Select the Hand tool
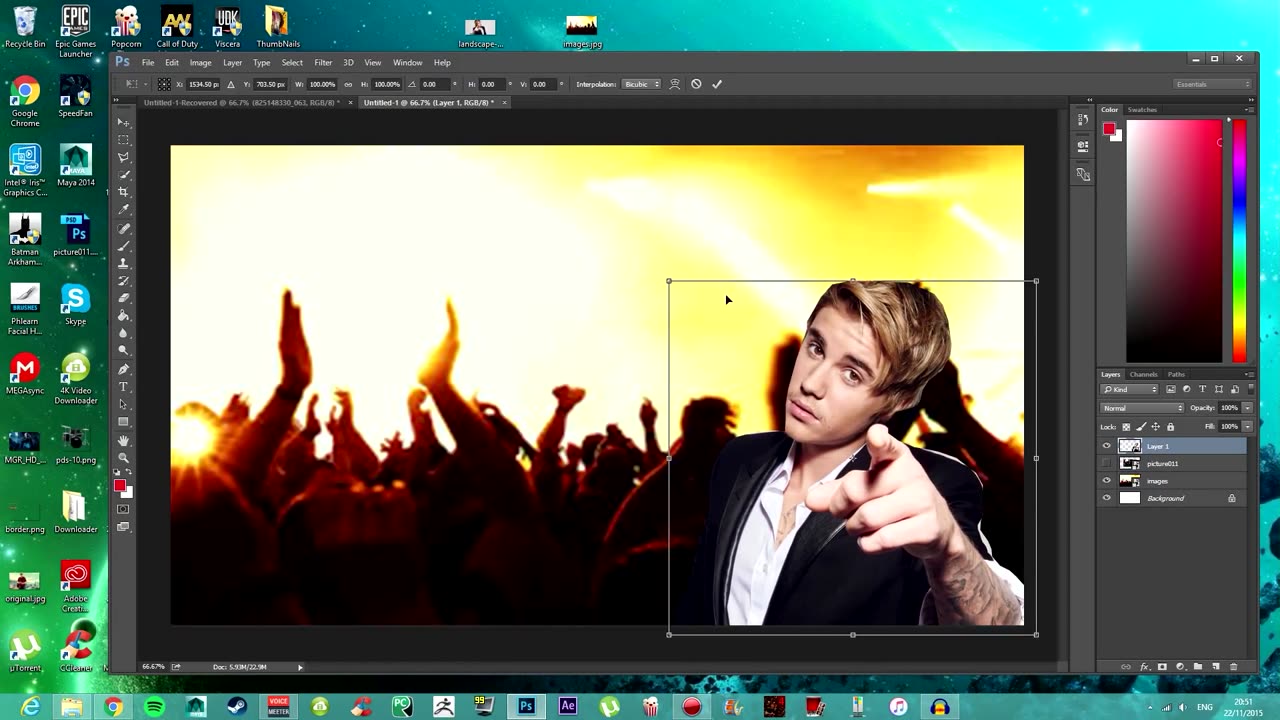Viewport: 1280px width, 720px height. [124, 440]
